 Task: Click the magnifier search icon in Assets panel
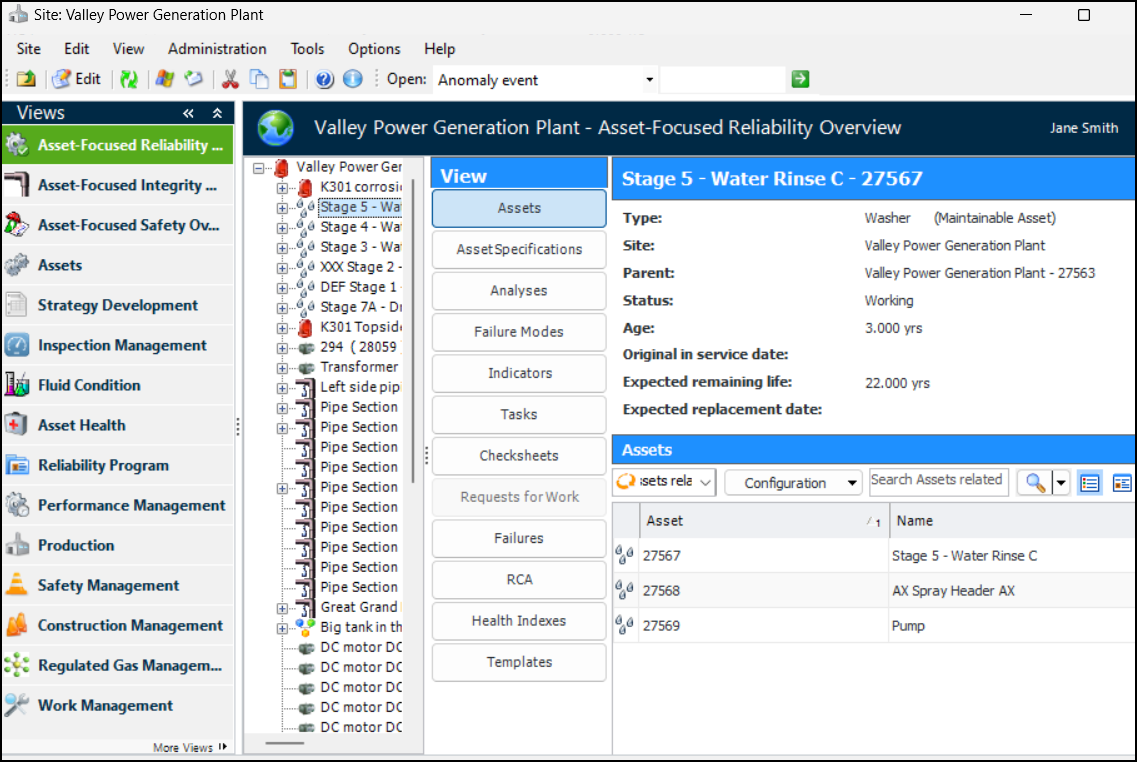[x=1035, y=483]
